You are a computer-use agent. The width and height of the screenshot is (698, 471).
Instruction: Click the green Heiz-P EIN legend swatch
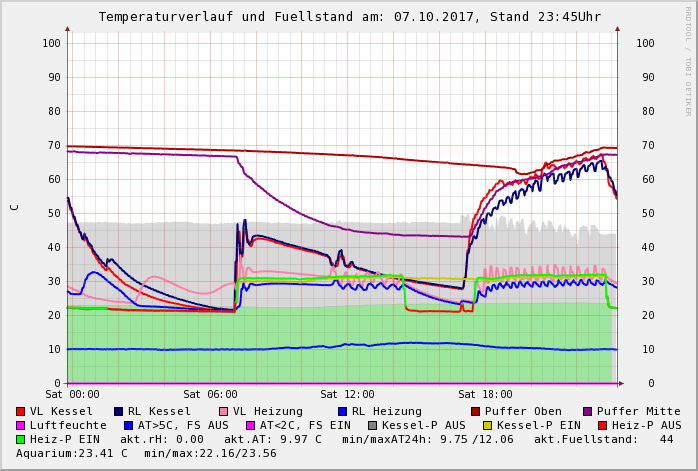[21, 439]
